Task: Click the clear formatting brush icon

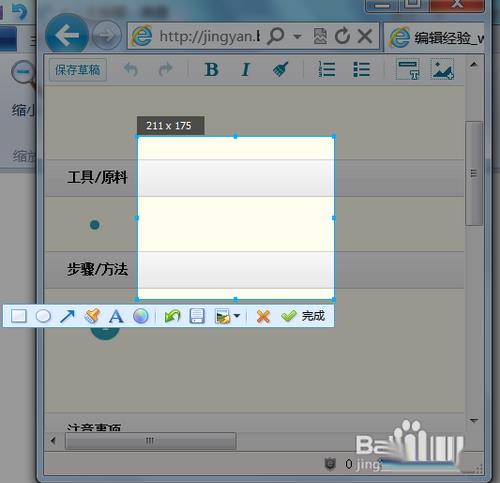Action: (280, 69)
